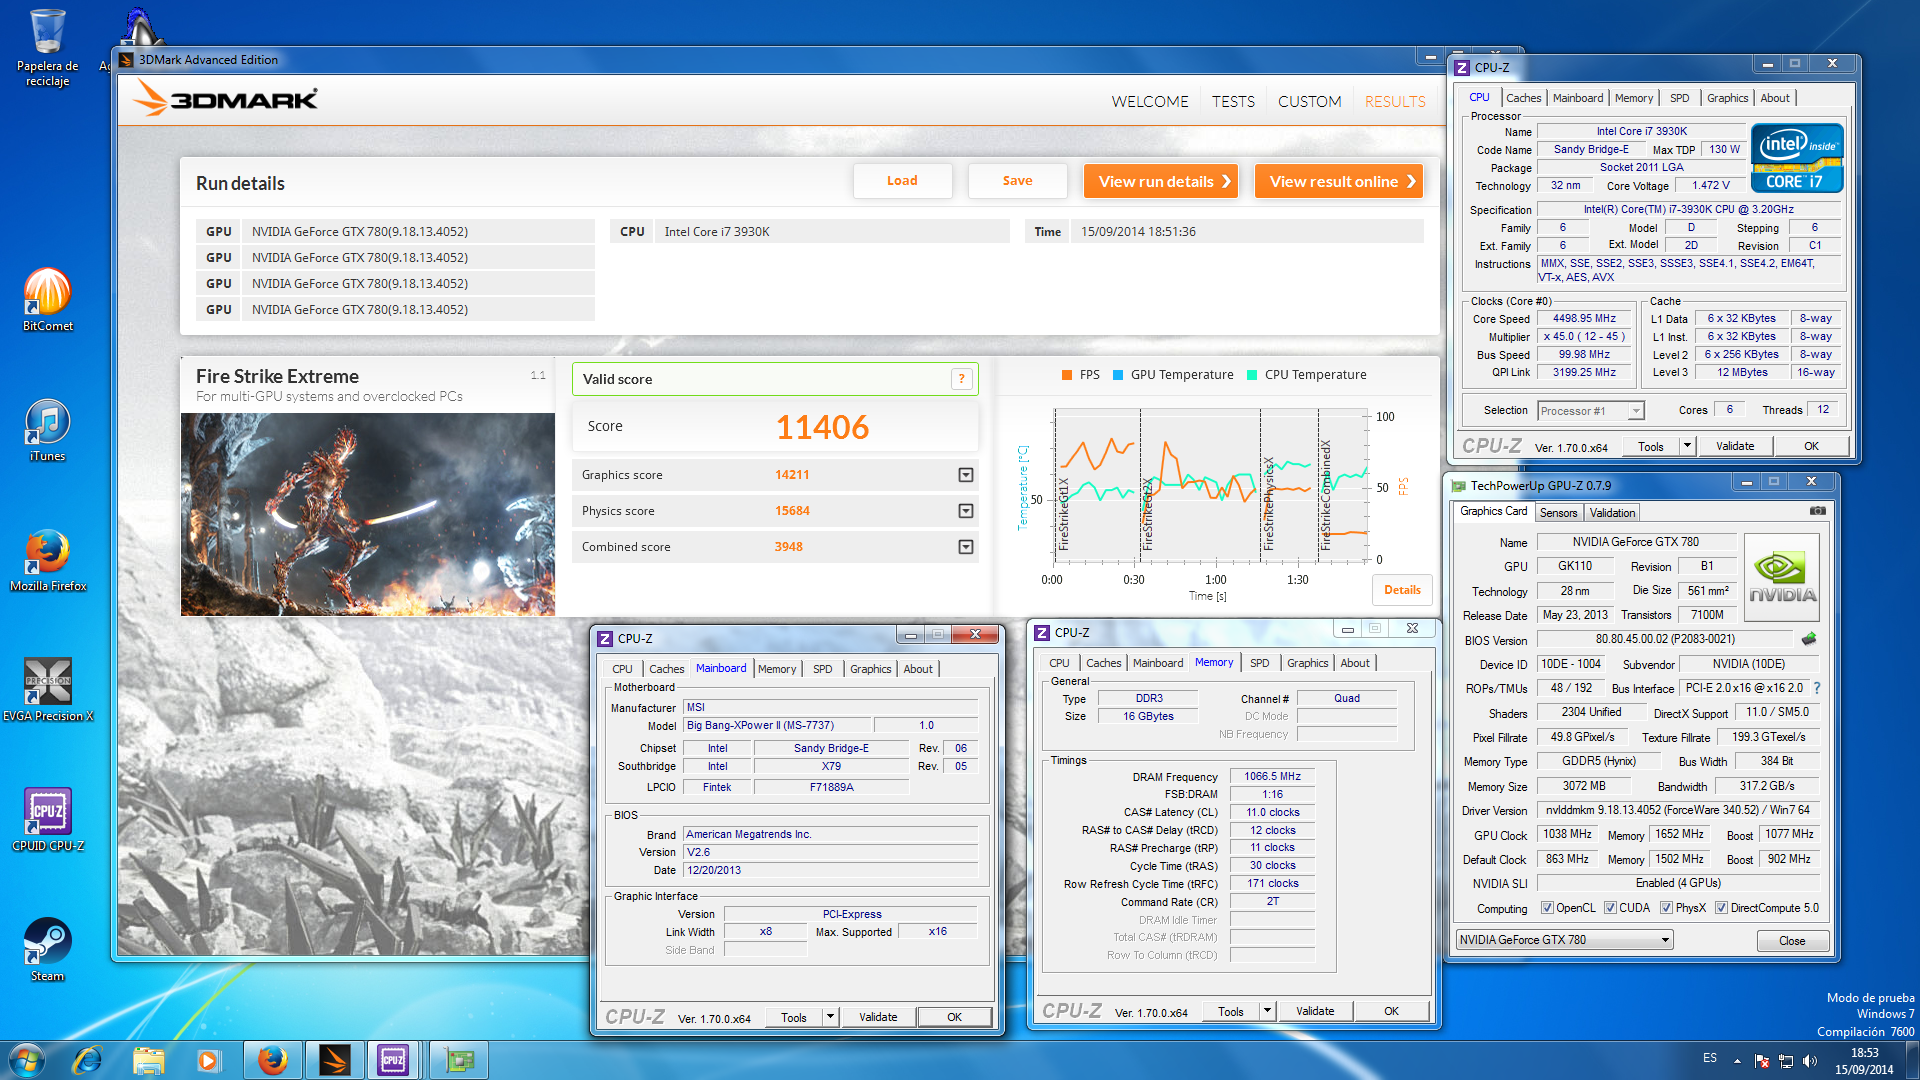The image size is (1920, 1080).
Task: Go to the 3DMark WELCOME tab
Action: tap(1150, 102)
